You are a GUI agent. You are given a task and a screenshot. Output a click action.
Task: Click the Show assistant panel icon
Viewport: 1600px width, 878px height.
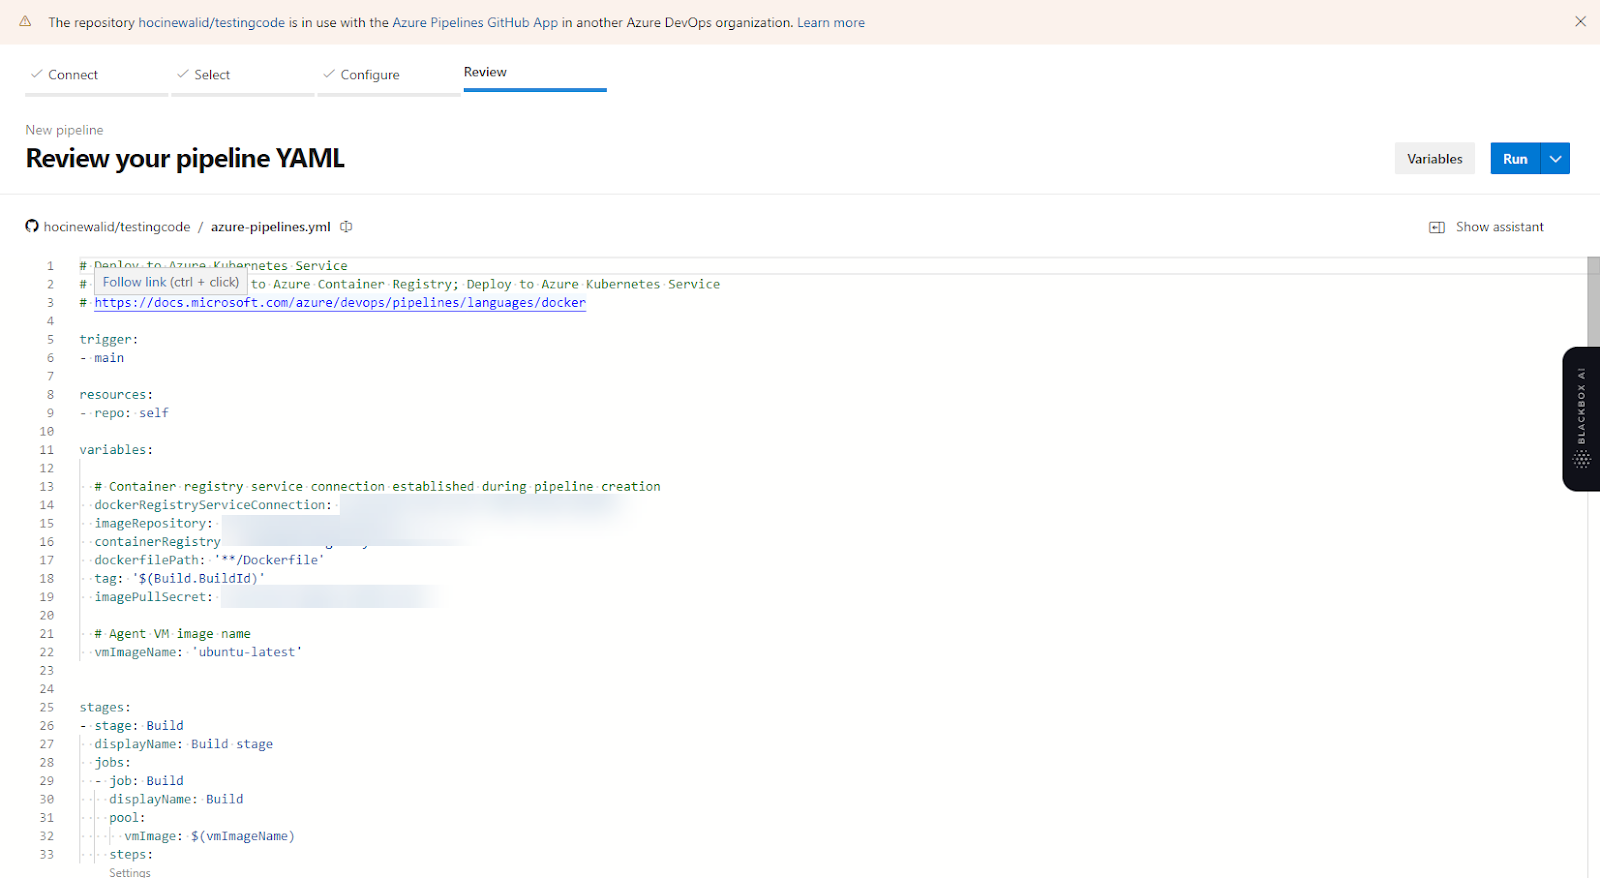1437,227
